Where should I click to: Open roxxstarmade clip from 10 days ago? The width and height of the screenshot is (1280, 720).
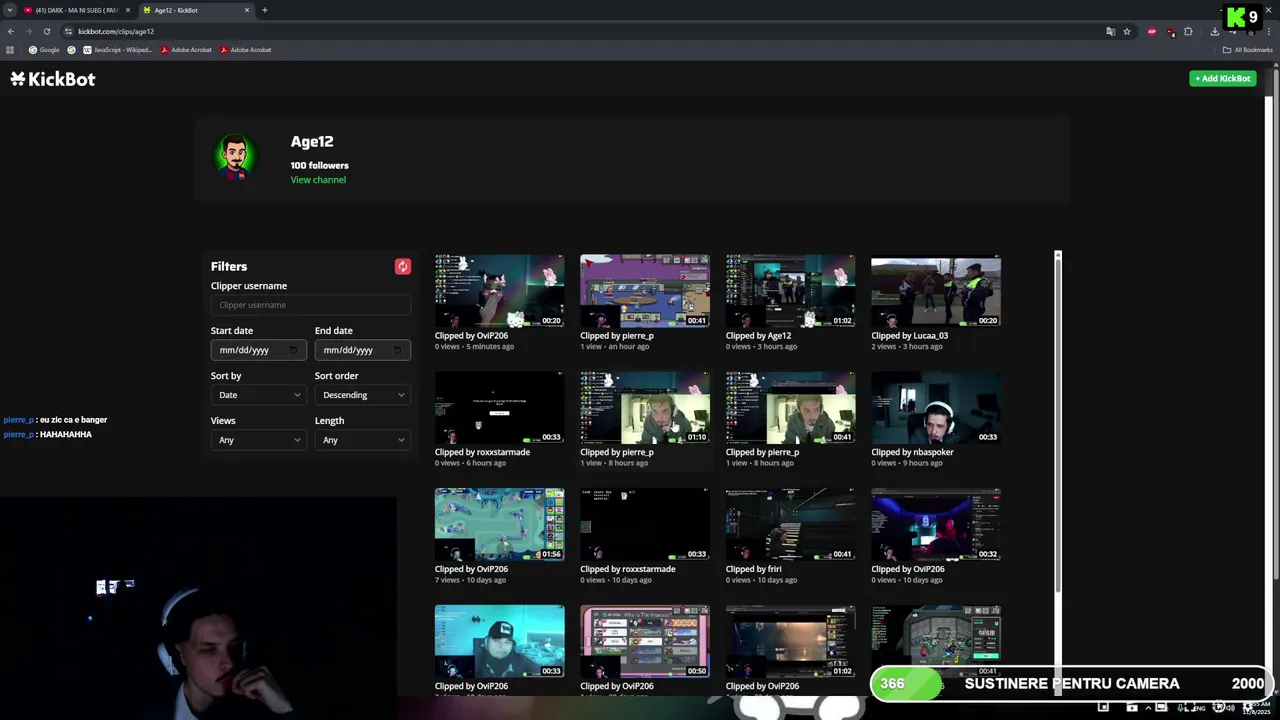645,524
